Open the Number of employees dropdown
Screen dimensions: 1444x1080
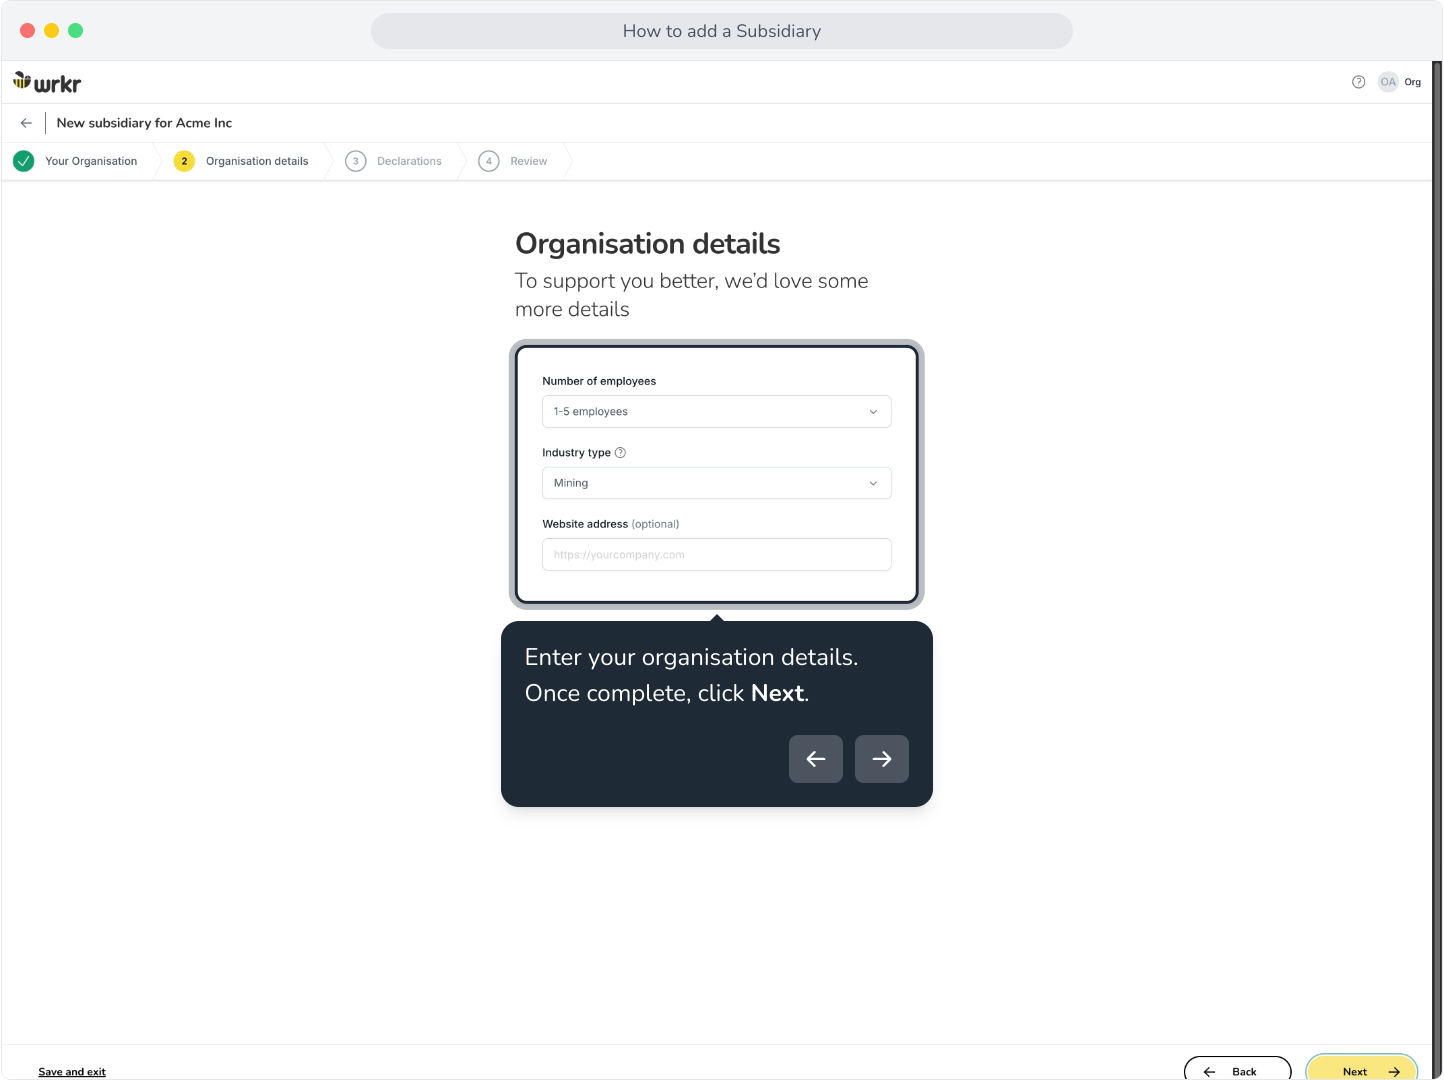coord(717,412)
